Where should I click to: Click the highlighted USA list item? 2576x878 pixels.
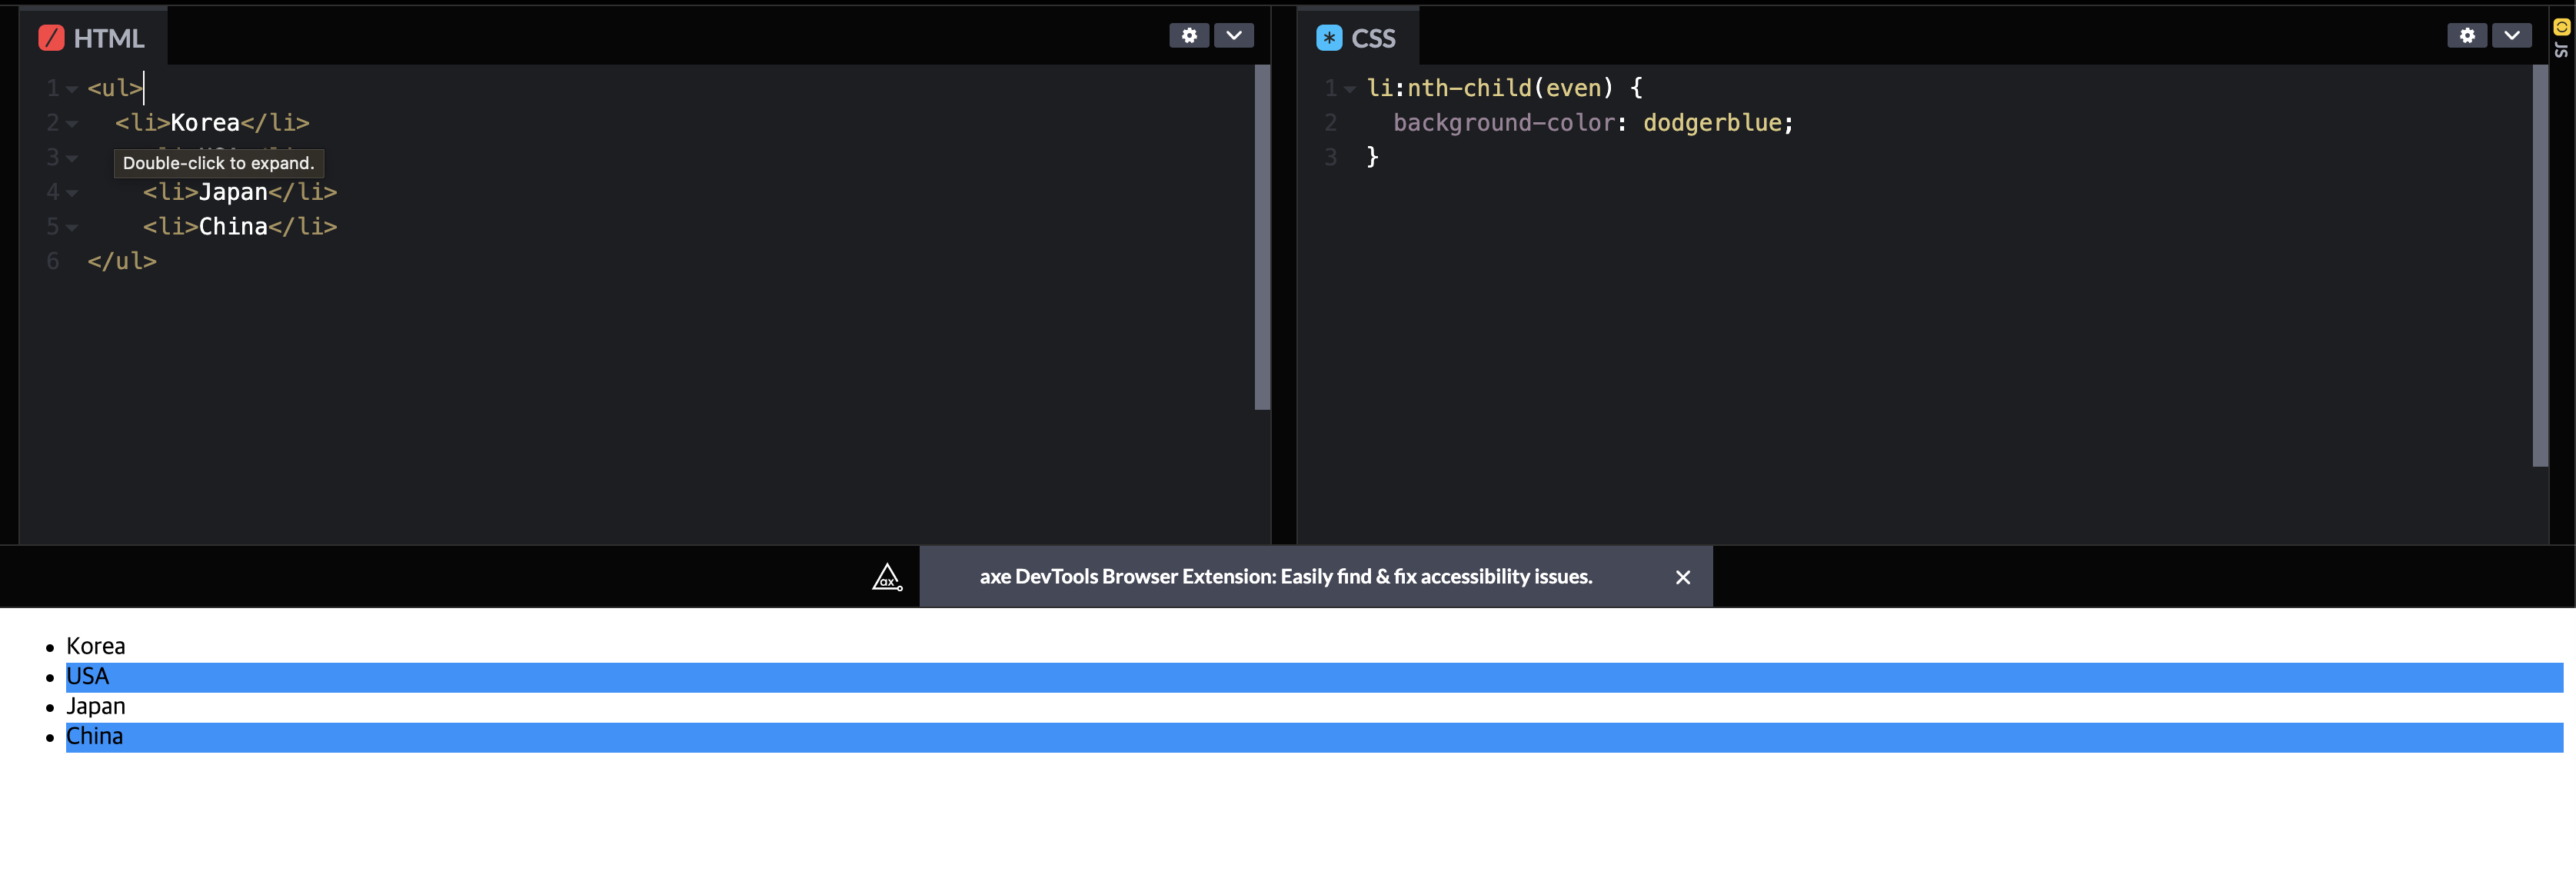(x=88, y=677)
